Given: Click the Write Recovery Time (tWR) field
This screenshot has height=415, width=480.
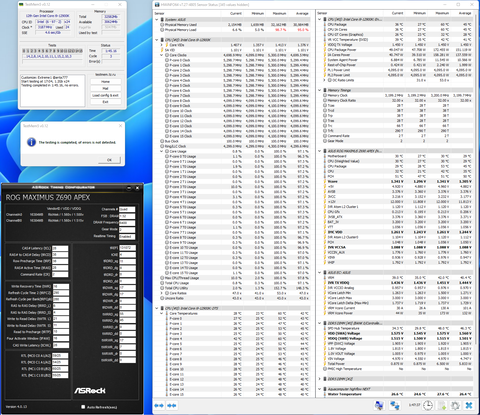Looking at the screenshot, I should coord(61,286).
